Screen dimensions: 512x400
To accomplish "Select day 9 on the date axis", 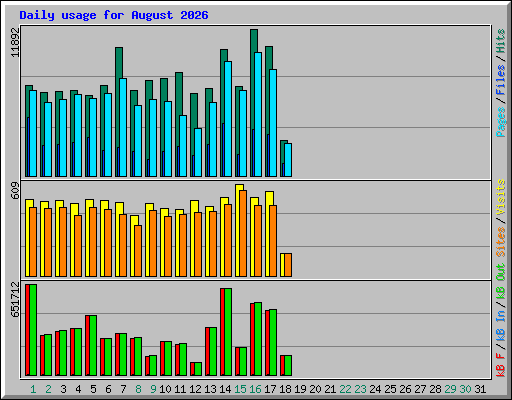I will tap(153, 389).
